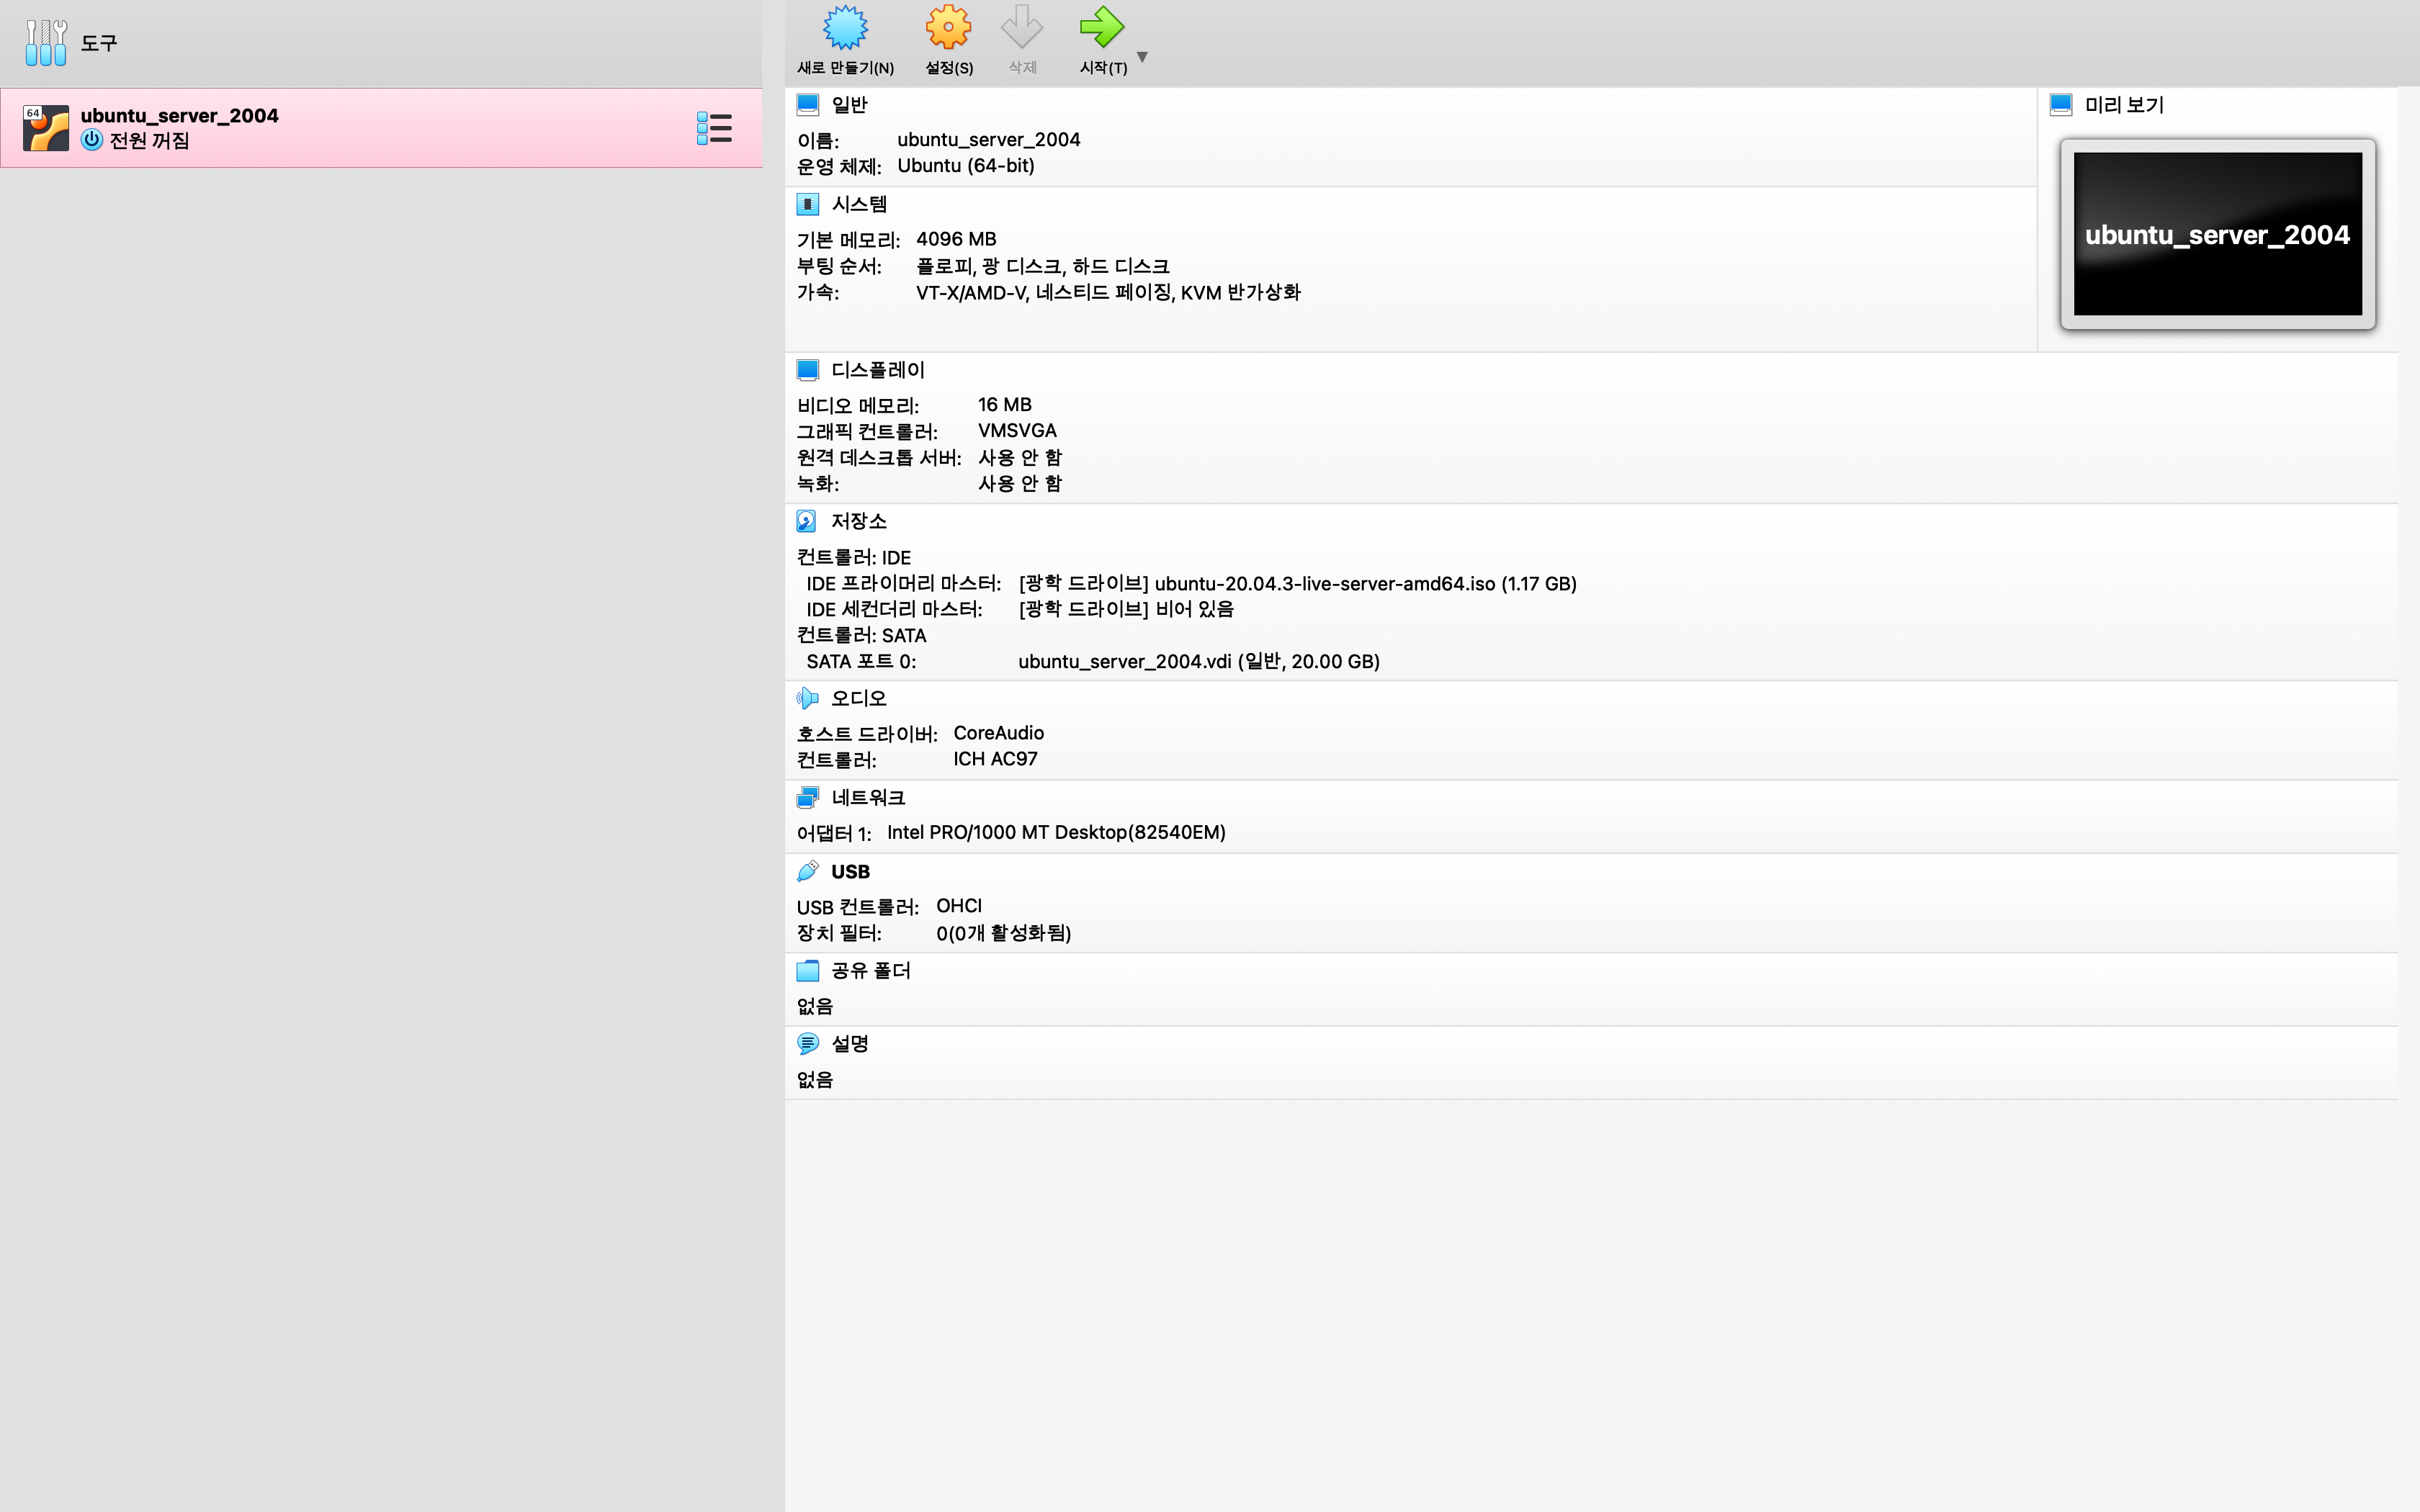Click the IDE primary master ISO entry
Viewport: 2420px width, 1512px height.
pos(1296,583)
